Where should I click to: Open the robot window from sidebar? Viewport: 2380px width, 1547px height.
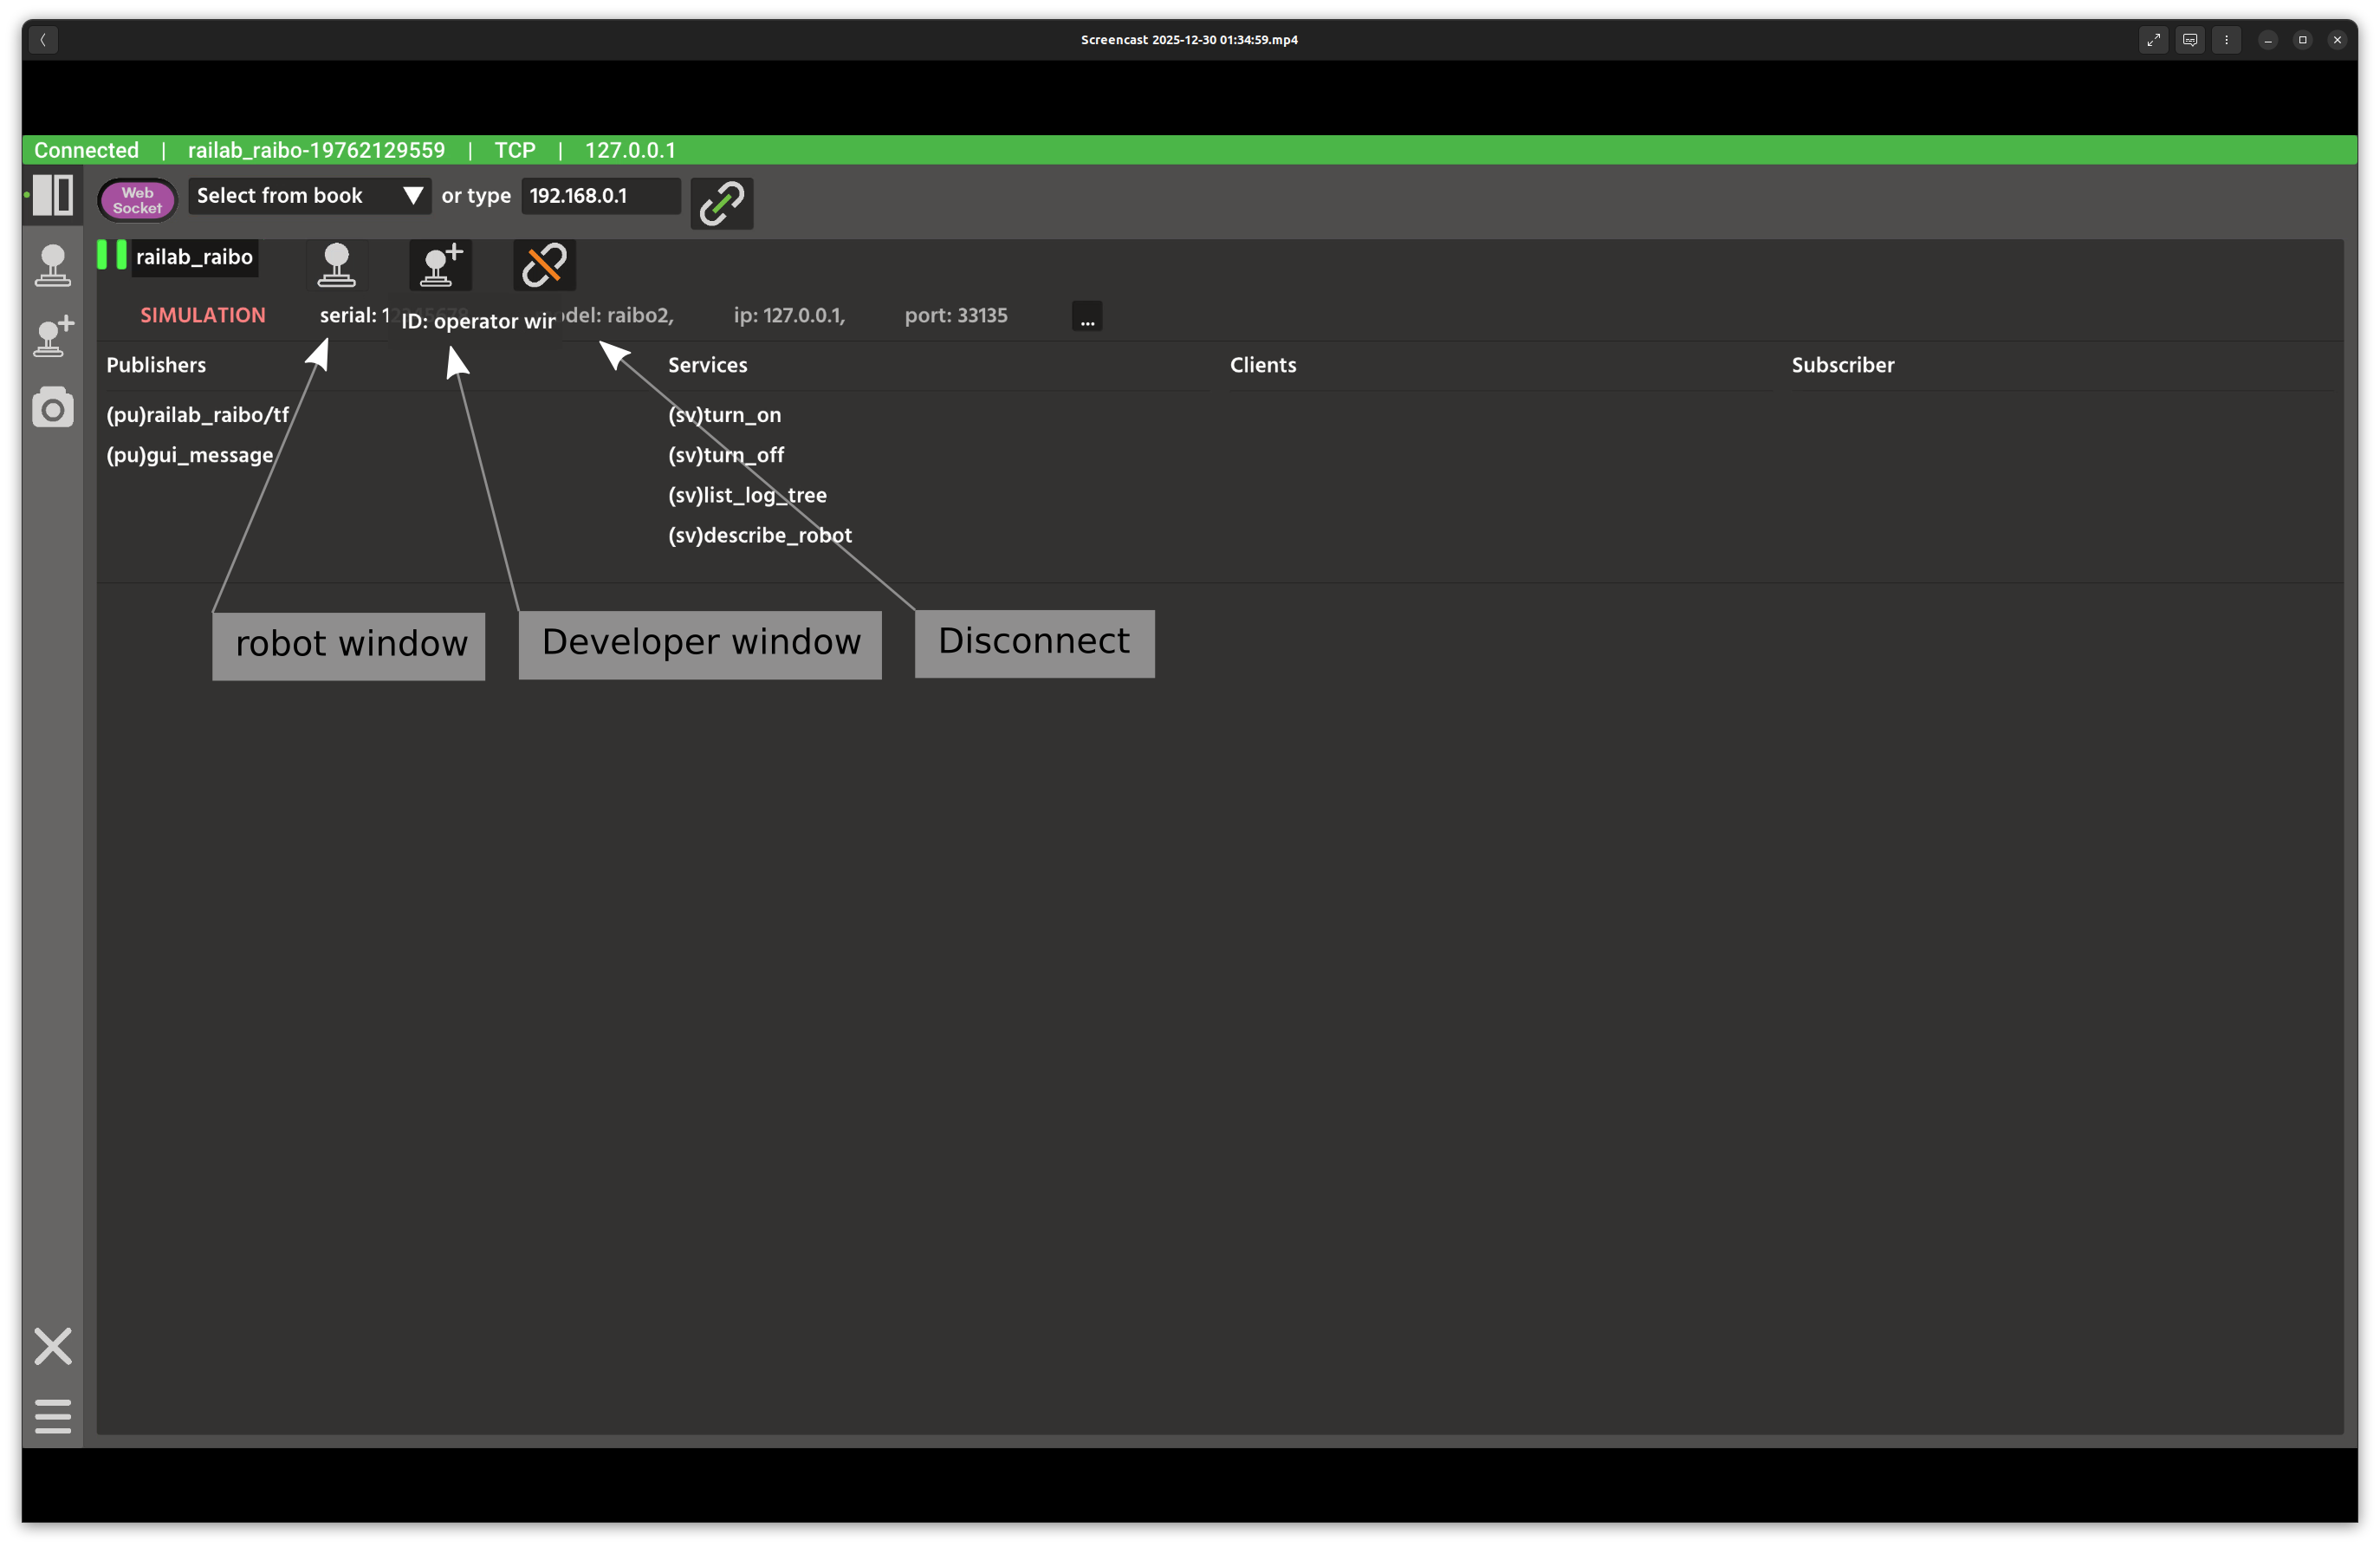coord(53,266)
